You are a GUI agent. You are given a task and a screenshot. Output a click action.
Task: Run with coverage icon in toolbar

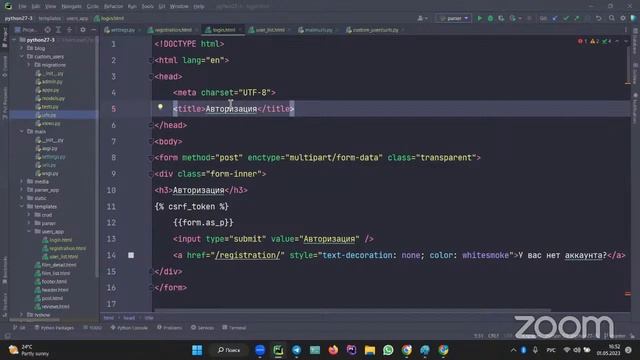click(501, 18)
